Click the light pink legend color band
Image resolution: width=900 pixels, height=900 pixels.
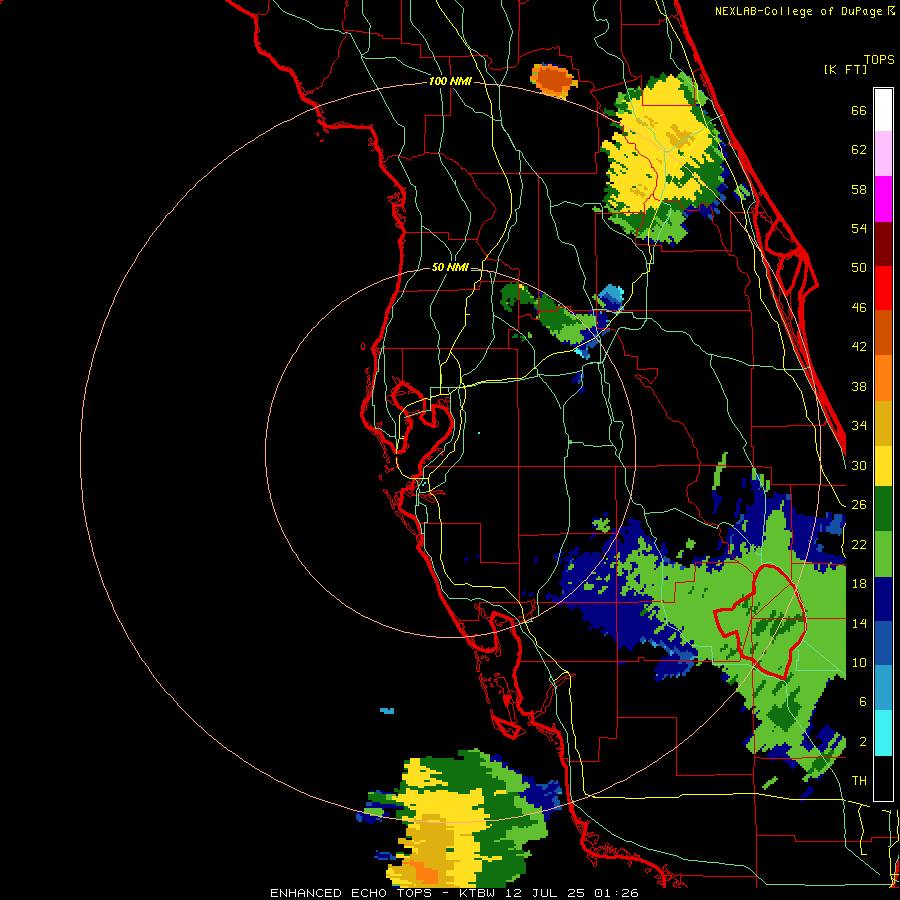click(x=883, y=154)
